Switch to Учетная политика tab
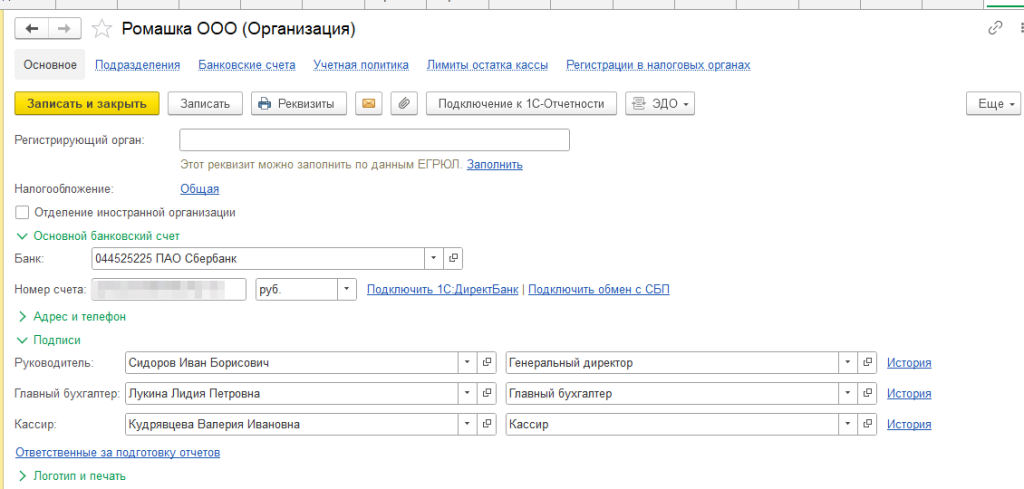Screen dimensions: 1024x489 (x=361, y=65)
